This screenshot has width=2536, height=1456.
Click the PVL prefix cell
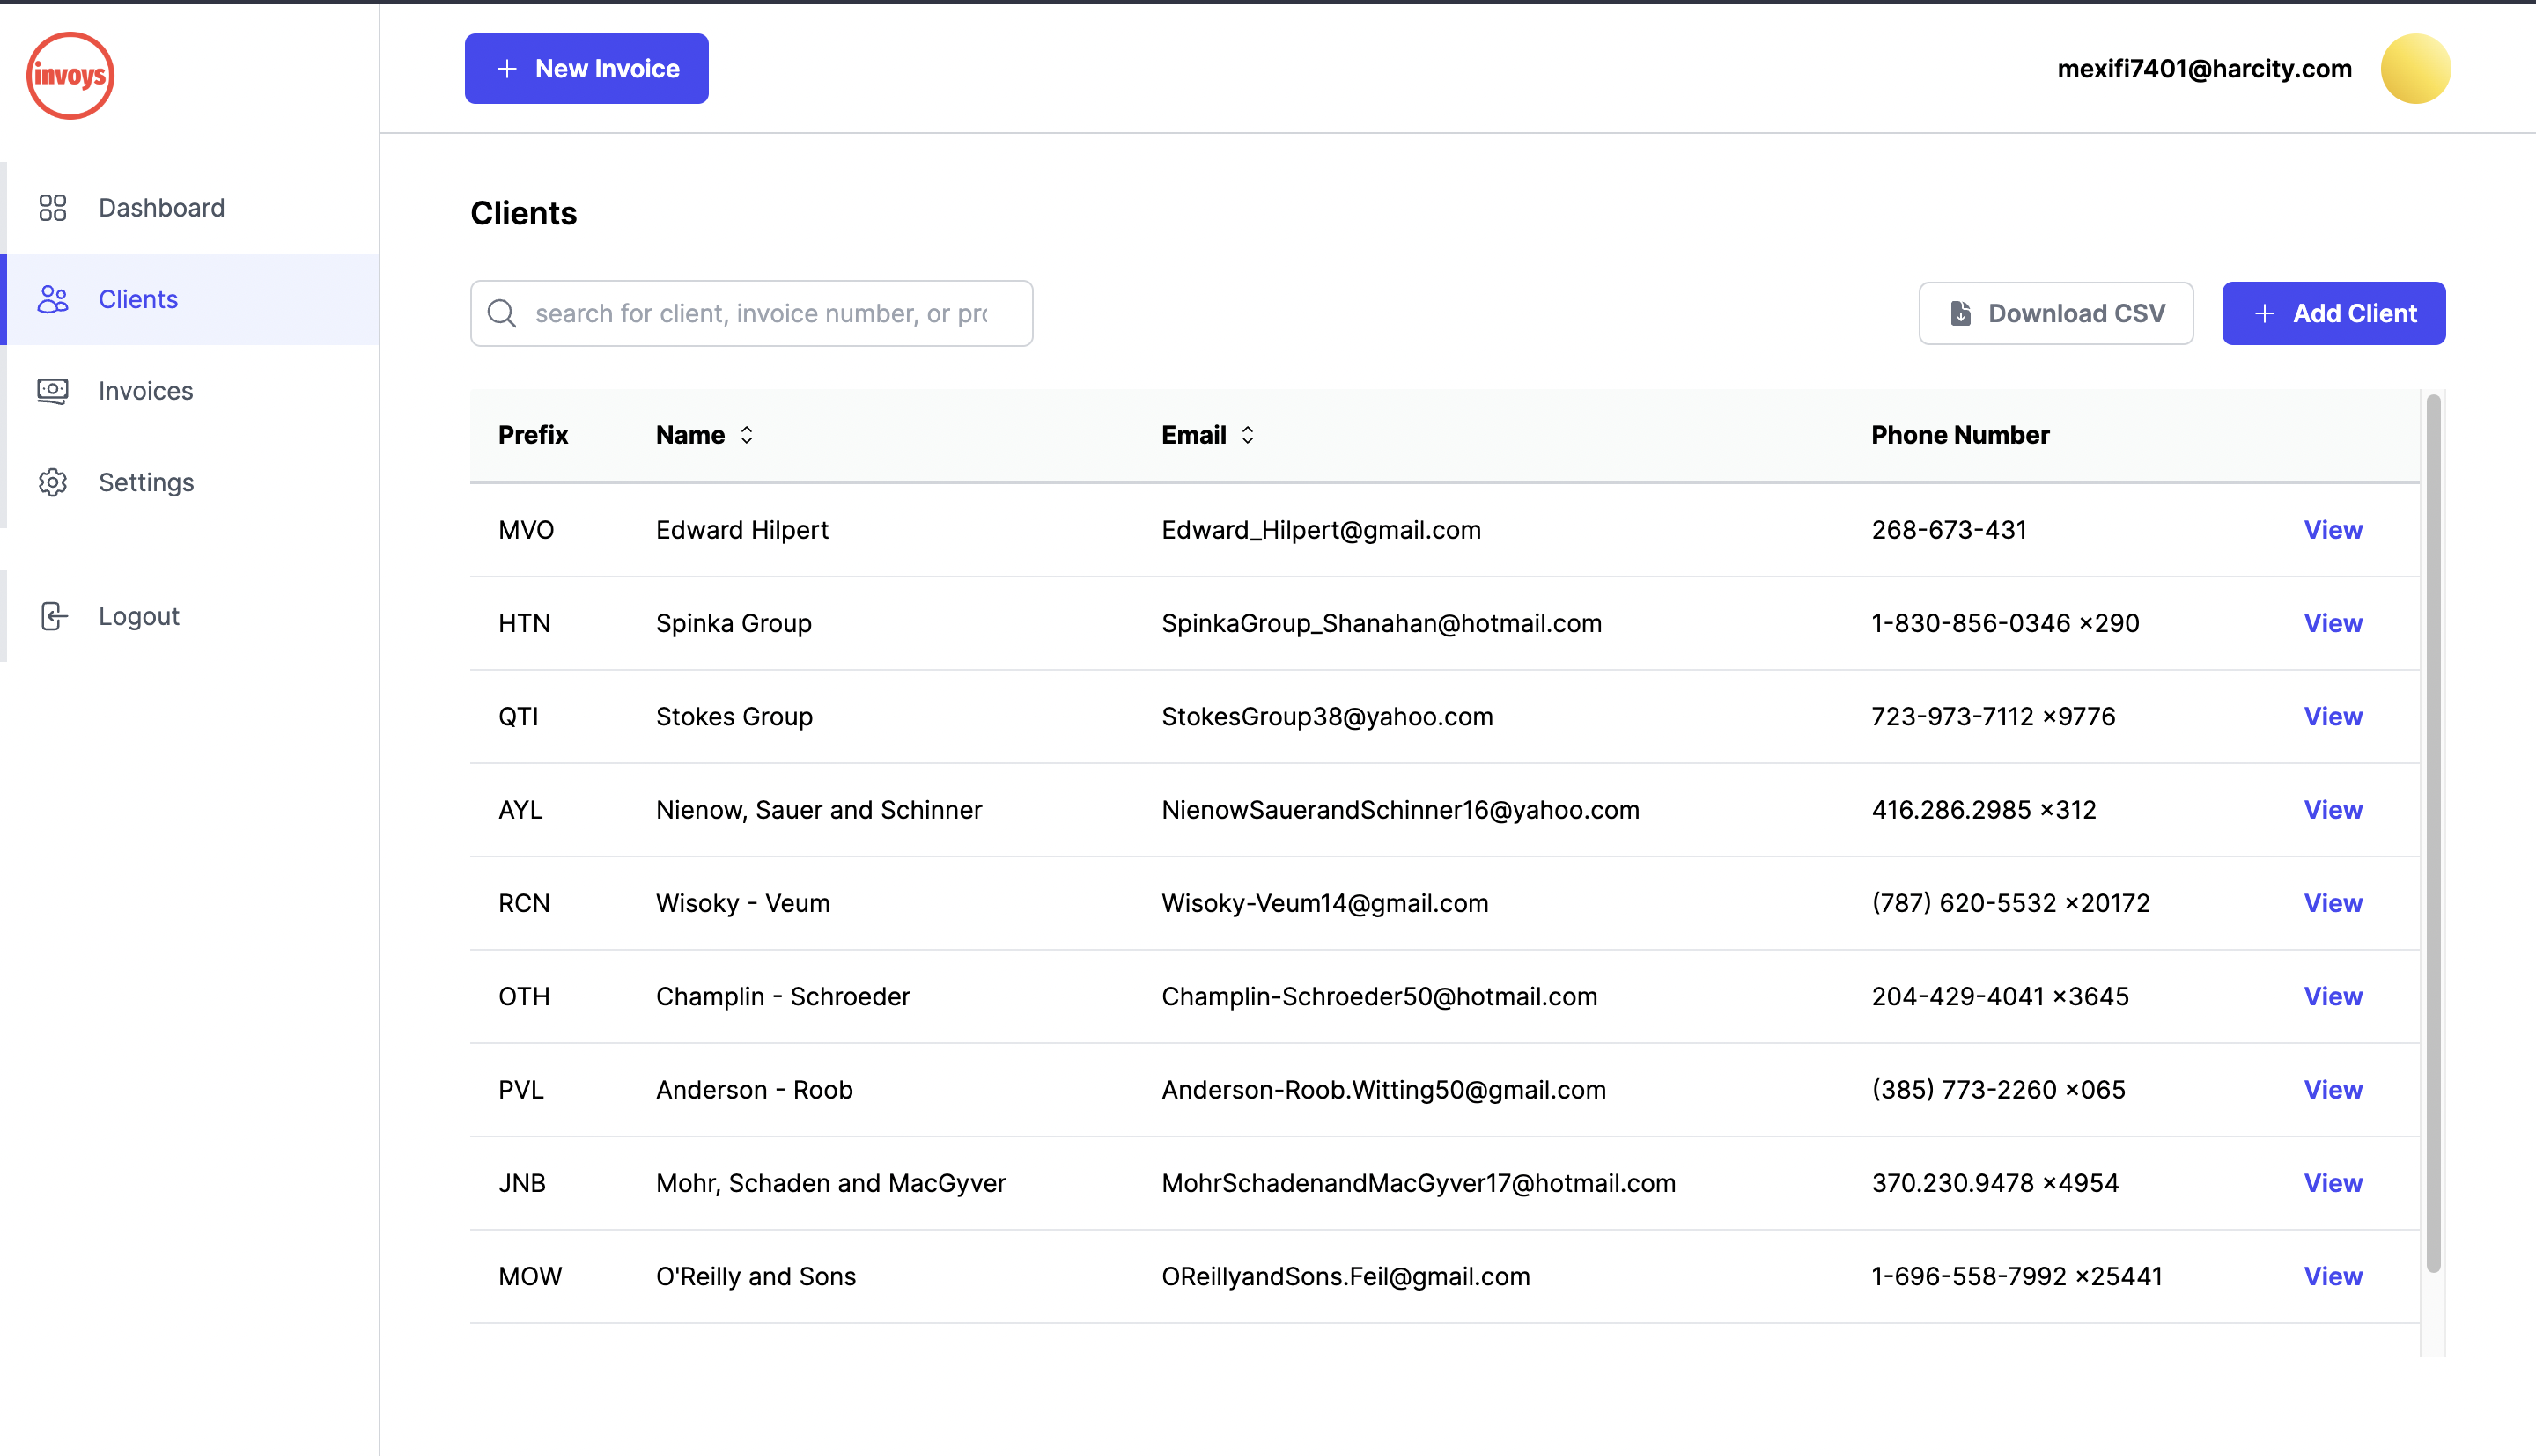pos(521,1090)
